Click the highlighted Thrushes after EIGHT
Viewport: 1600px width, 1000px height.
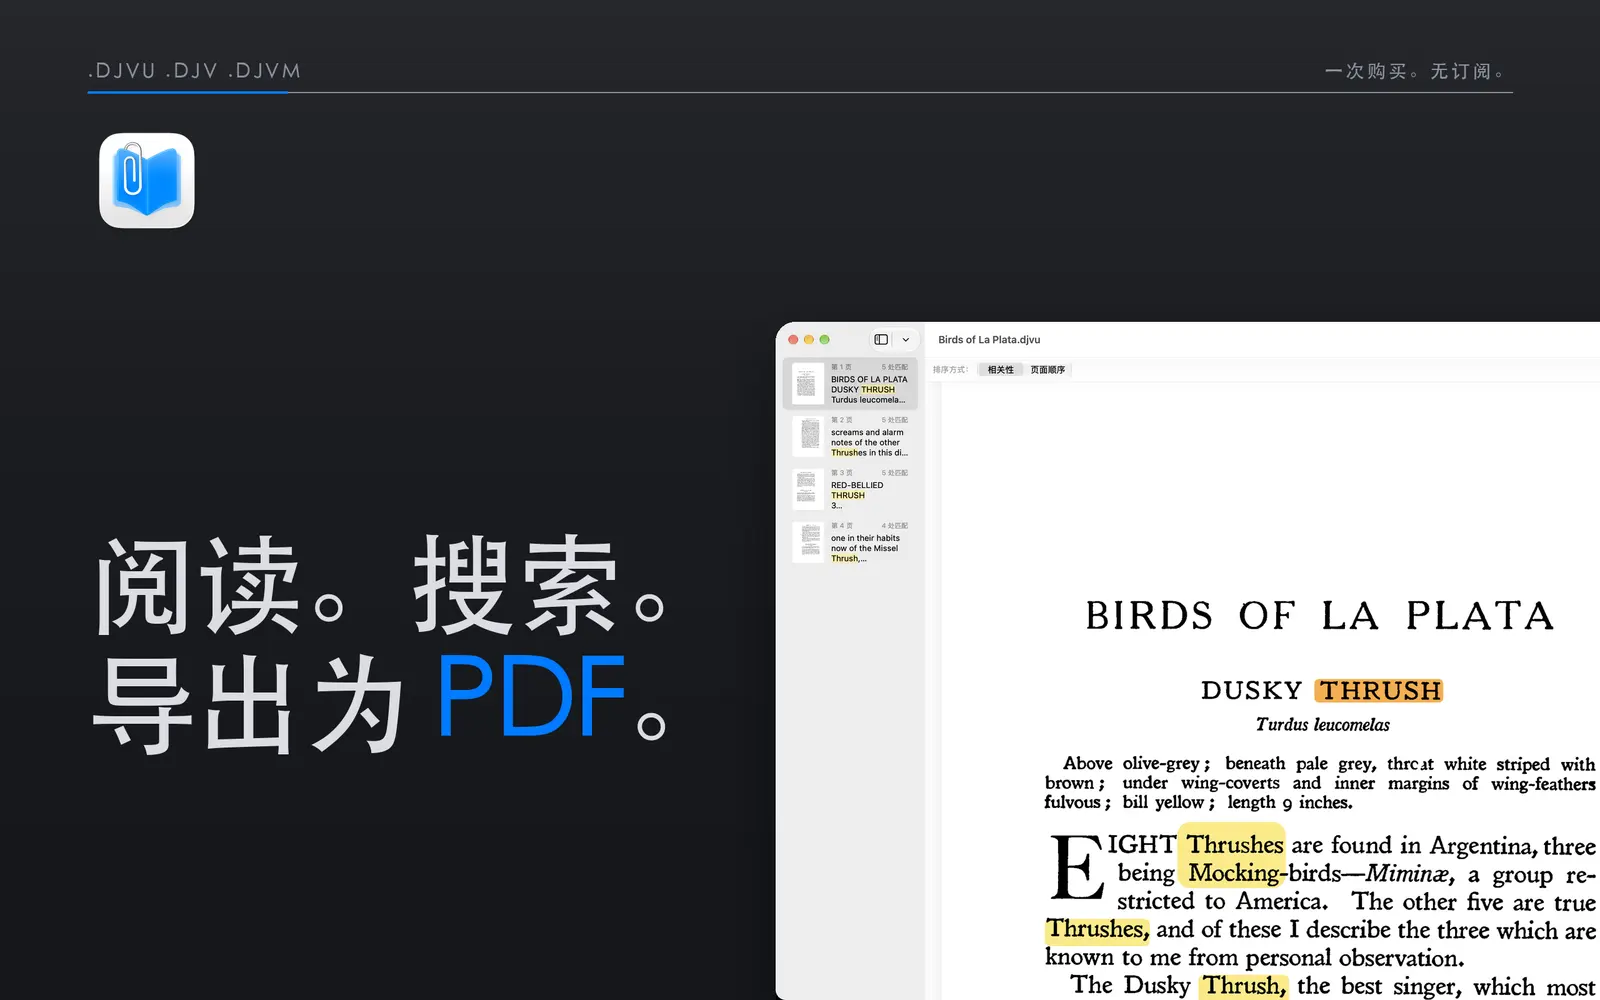(x=1234, y=845)
